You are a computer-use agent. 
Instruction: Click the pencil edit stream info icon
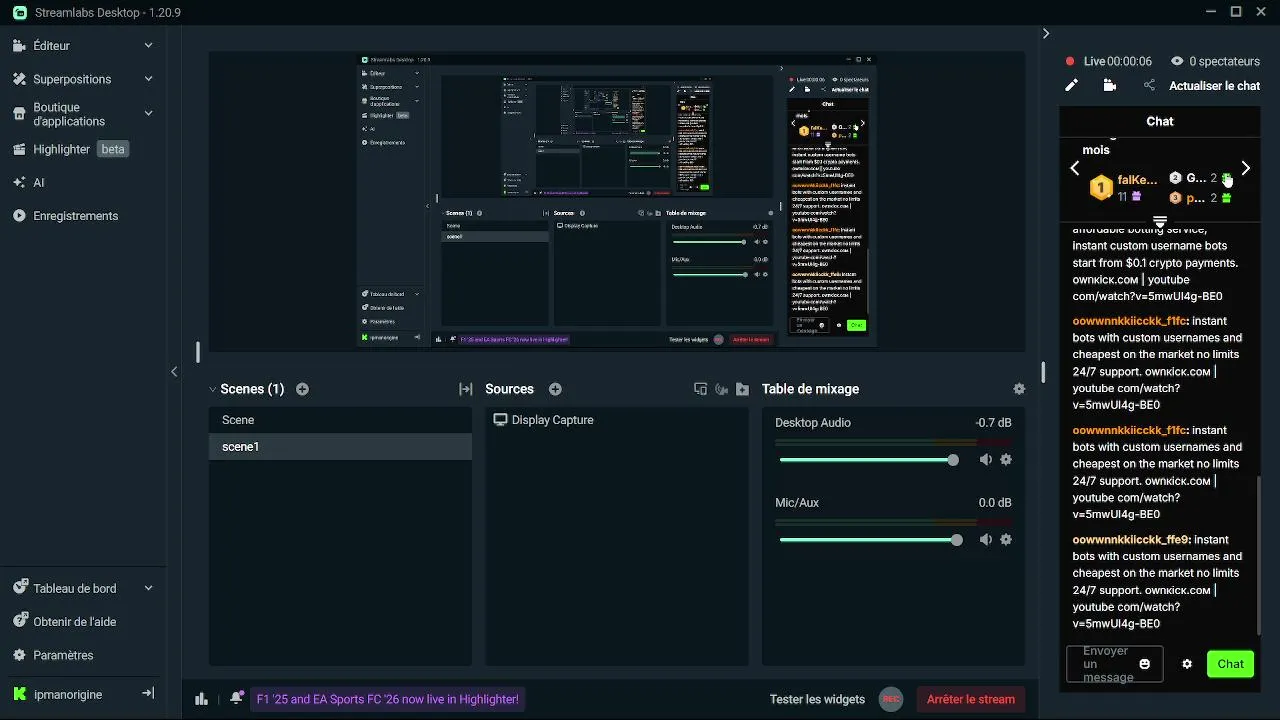pos(1071,86)
